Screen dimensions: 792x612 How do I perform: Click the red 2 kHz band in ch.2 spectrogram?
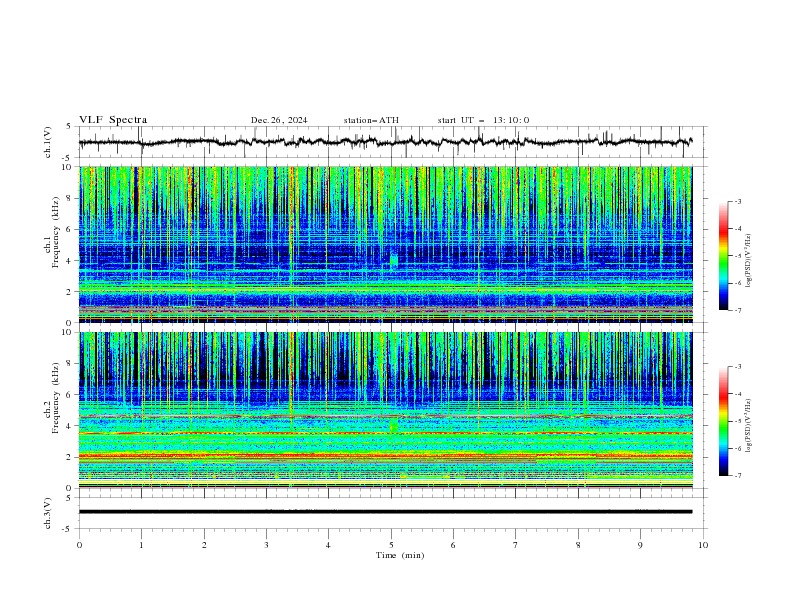click(385, 455)
